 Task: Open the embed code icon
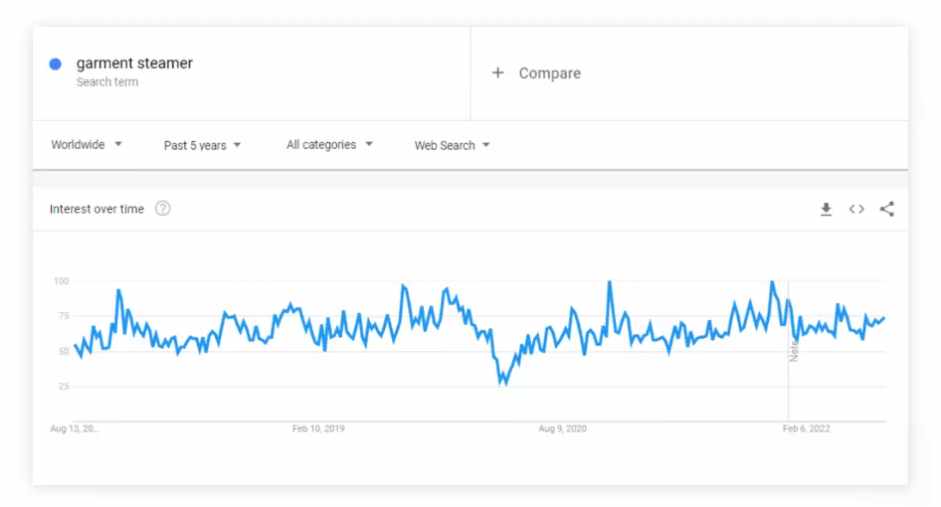point(856,209)
